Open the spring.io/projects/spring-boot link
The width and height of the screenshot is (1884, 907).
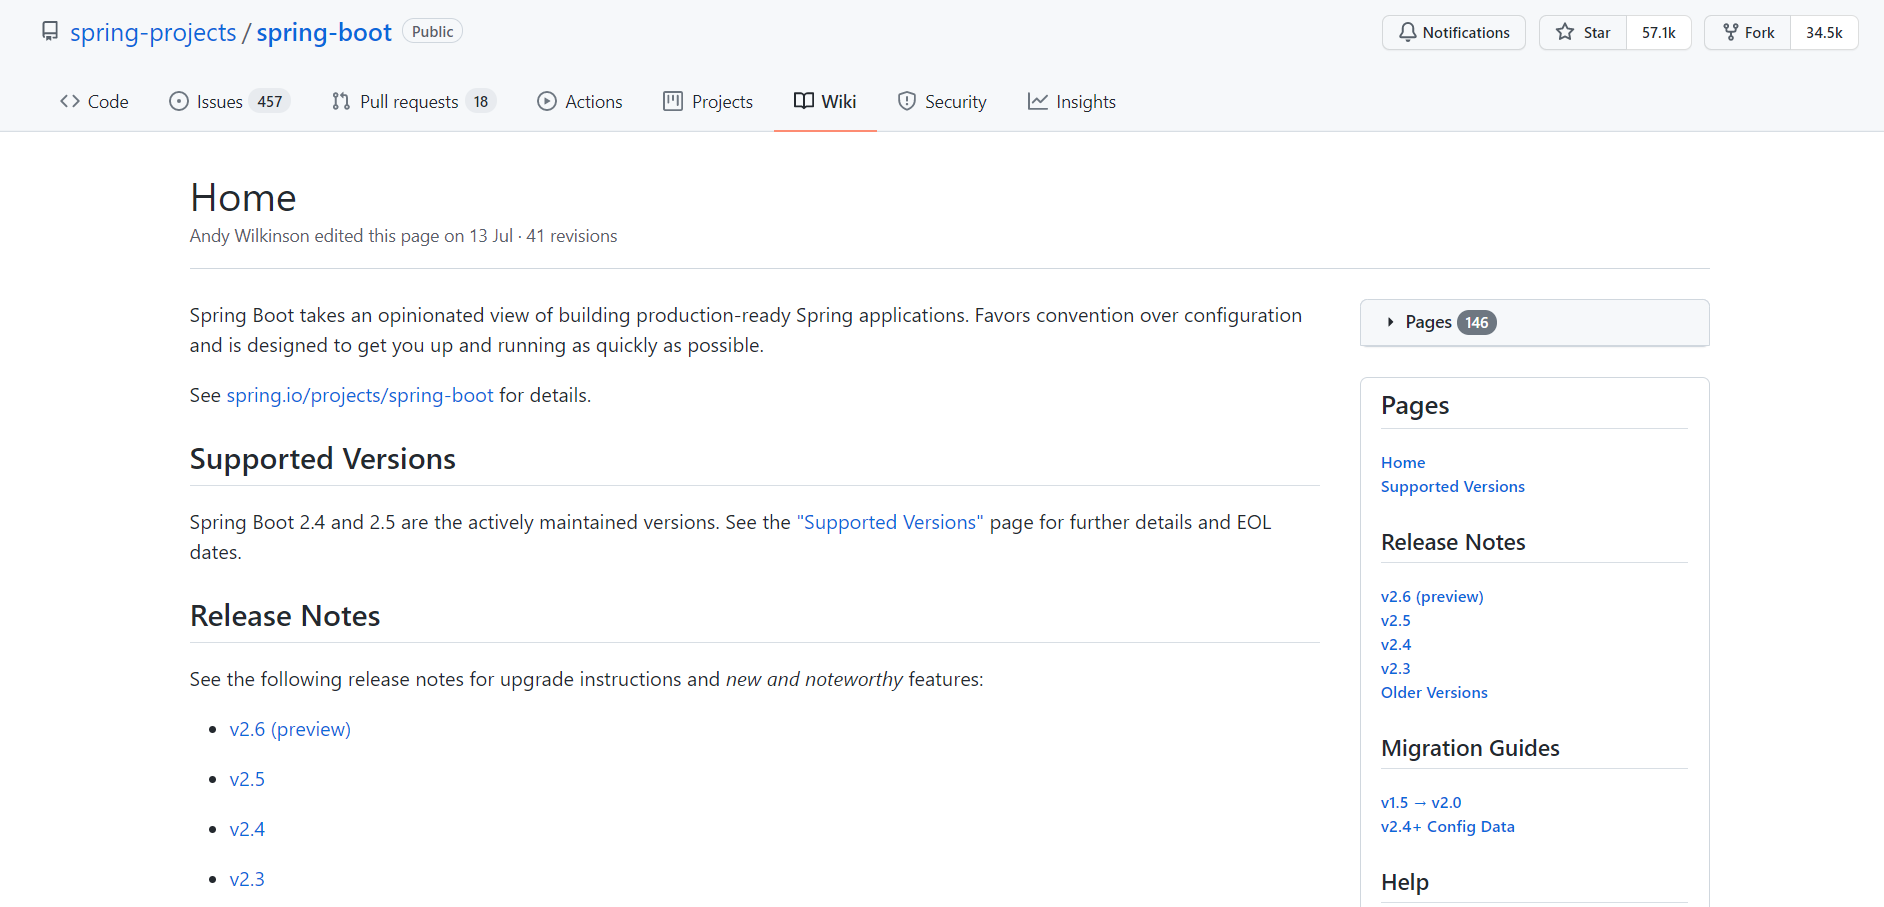pyautogui.click(x=360, y=395)
